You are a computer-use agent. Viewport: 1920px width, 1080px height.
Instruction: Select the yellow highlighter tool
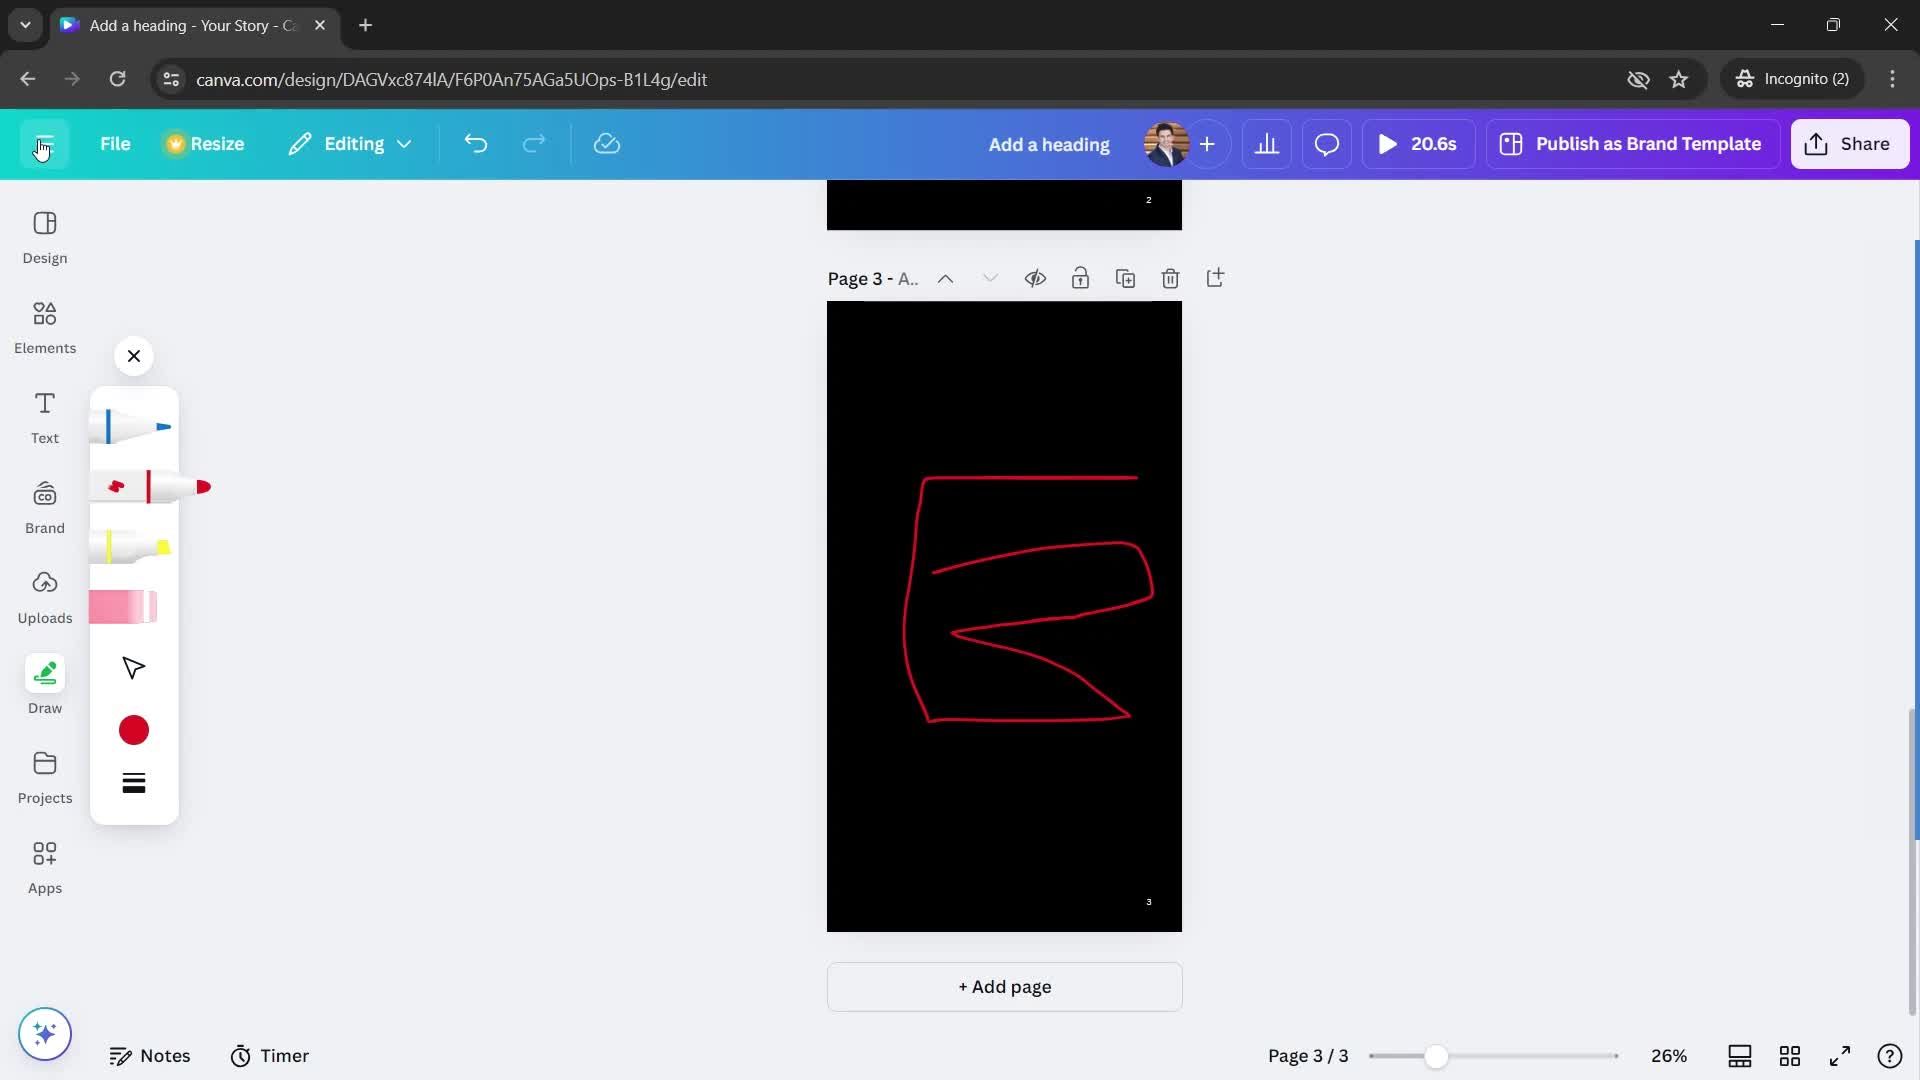[132, 547]
